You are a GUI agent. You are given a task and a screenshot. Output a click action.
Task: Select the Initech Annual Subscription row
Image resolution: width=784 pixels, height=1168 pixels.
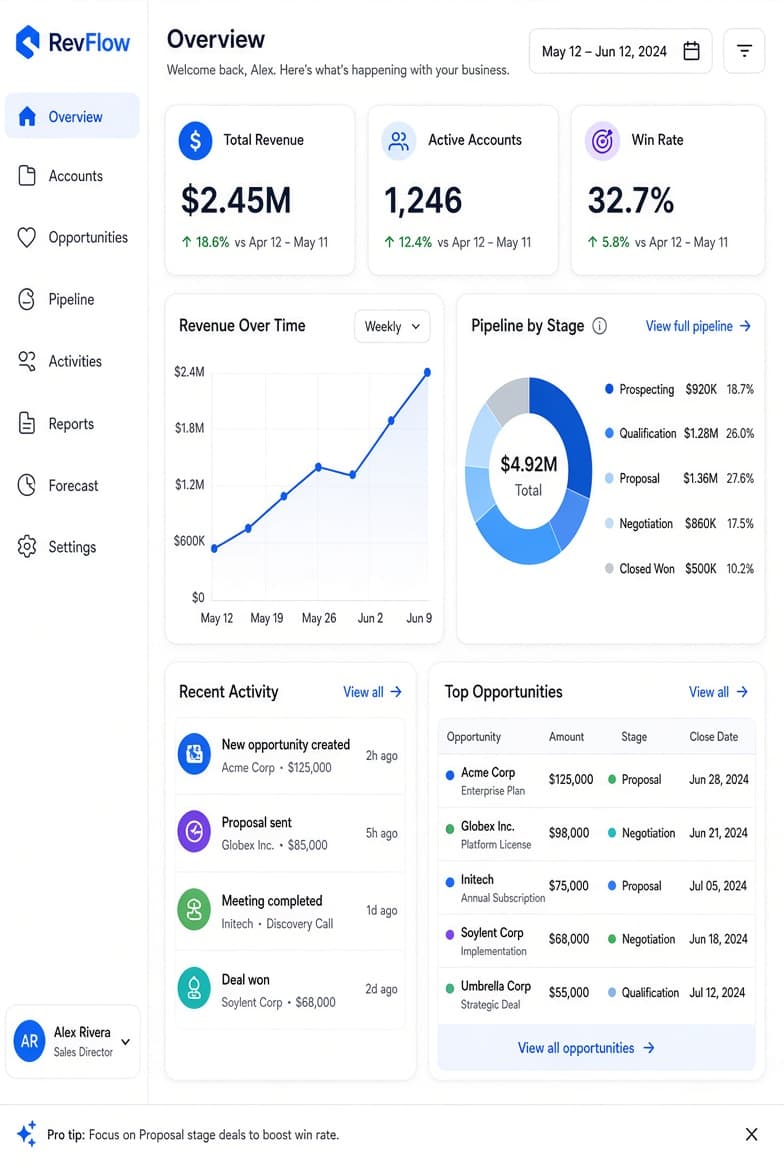[x=596, y=887]
